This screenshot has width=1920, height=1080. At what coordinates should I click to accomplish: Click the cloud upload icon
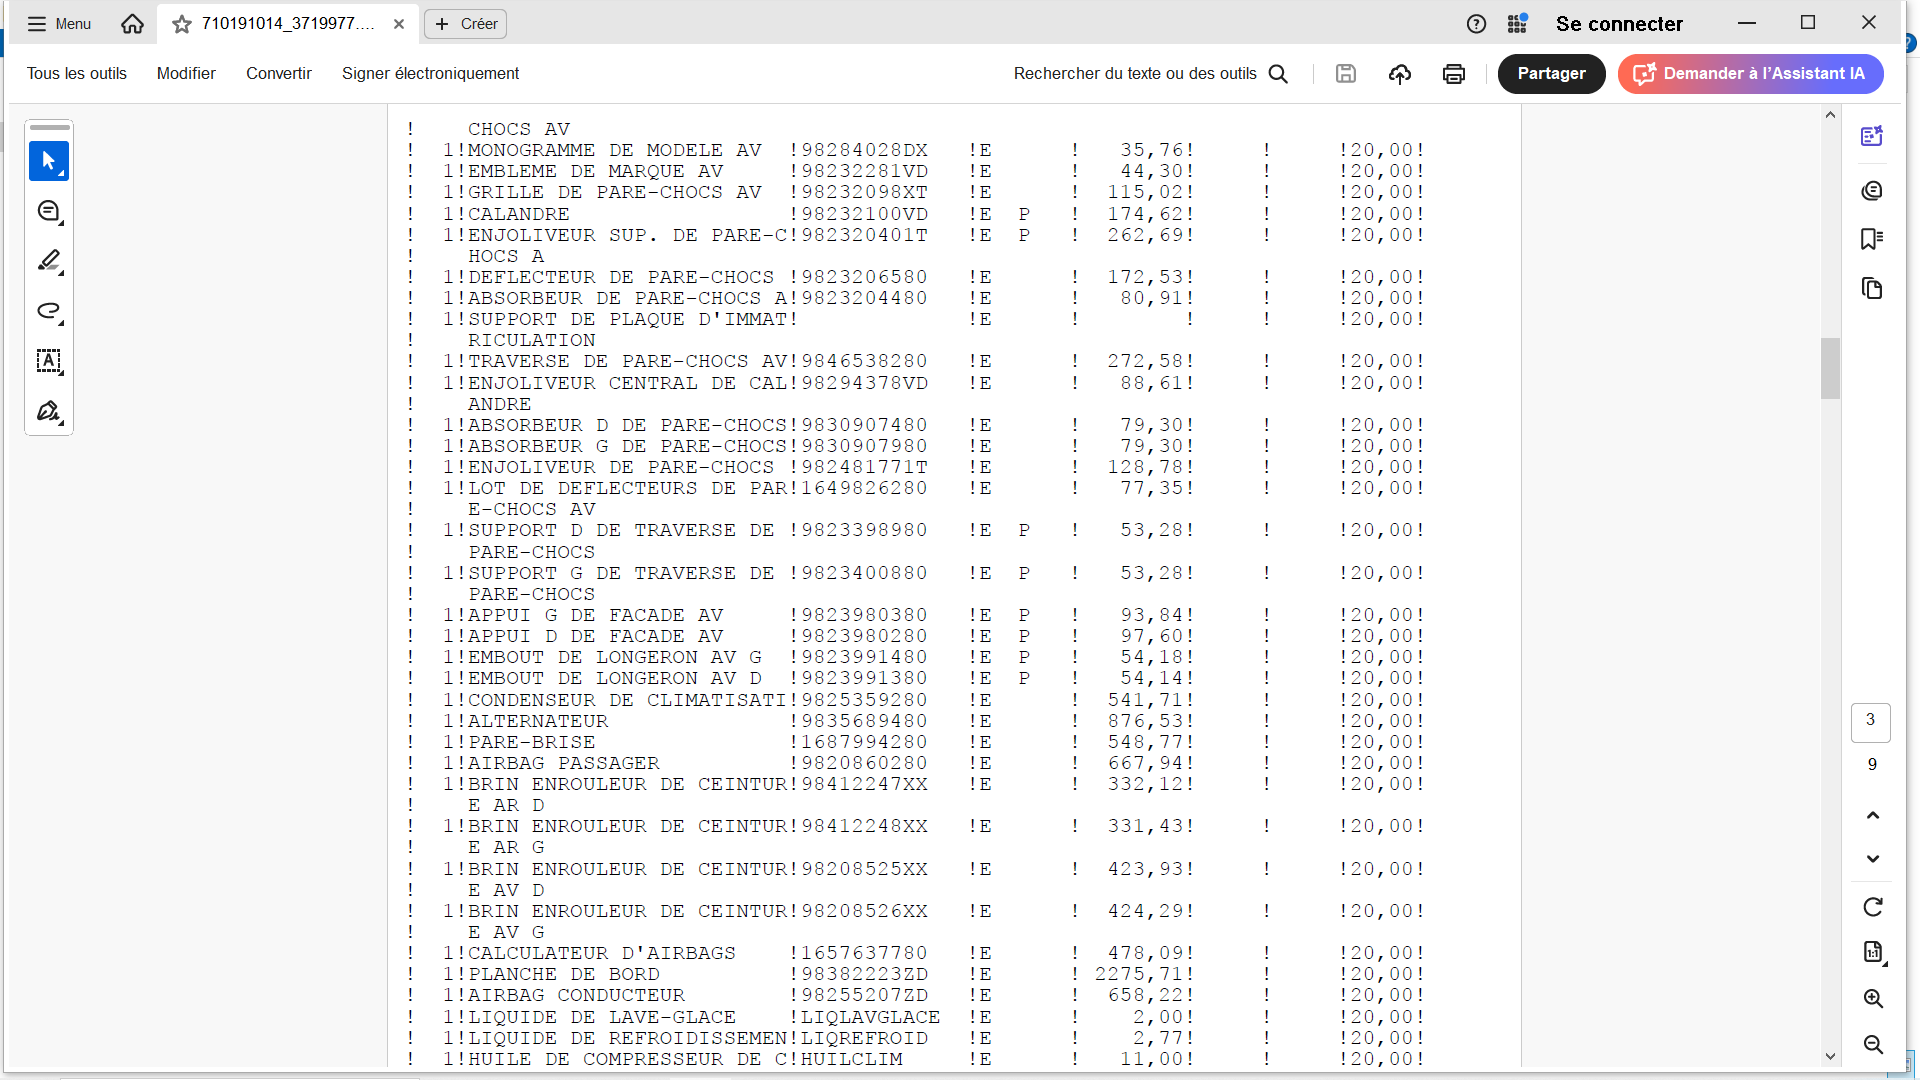[1399, 74]
